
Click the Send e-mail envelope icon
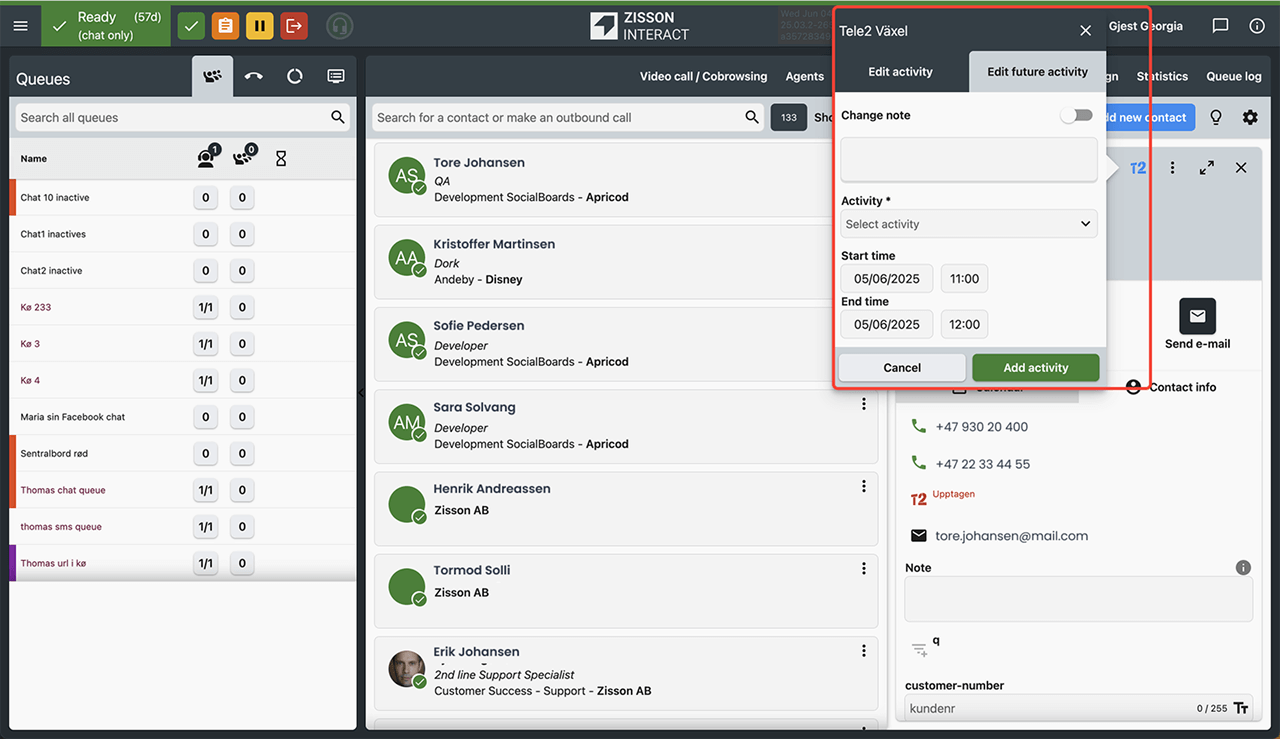[1197, 316]
